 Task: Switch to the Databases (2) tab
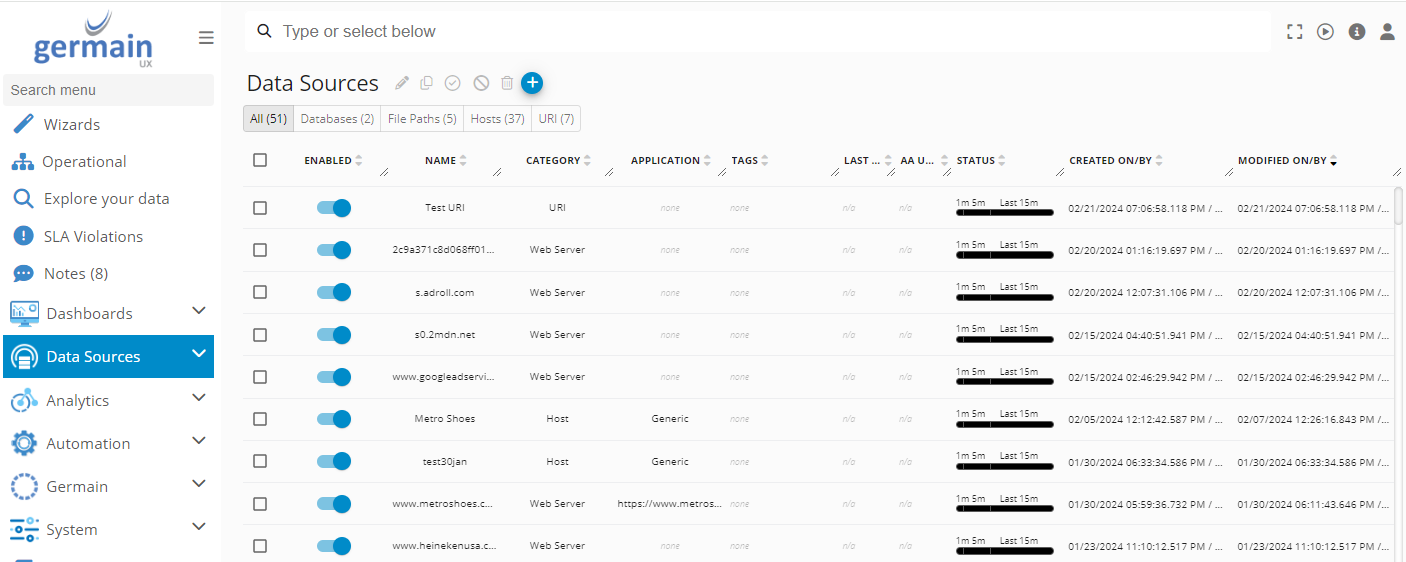coord(337,119)
